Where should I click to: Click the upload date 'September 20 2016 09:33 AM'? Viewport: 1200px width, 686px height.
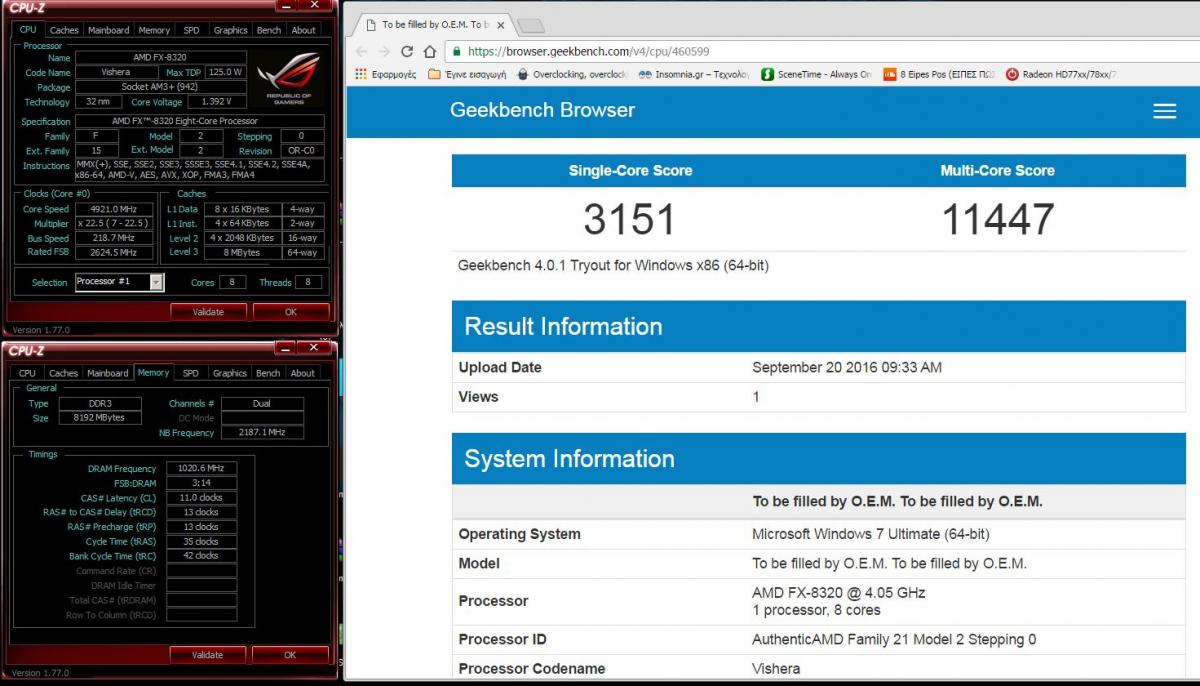tap(847, 367)
